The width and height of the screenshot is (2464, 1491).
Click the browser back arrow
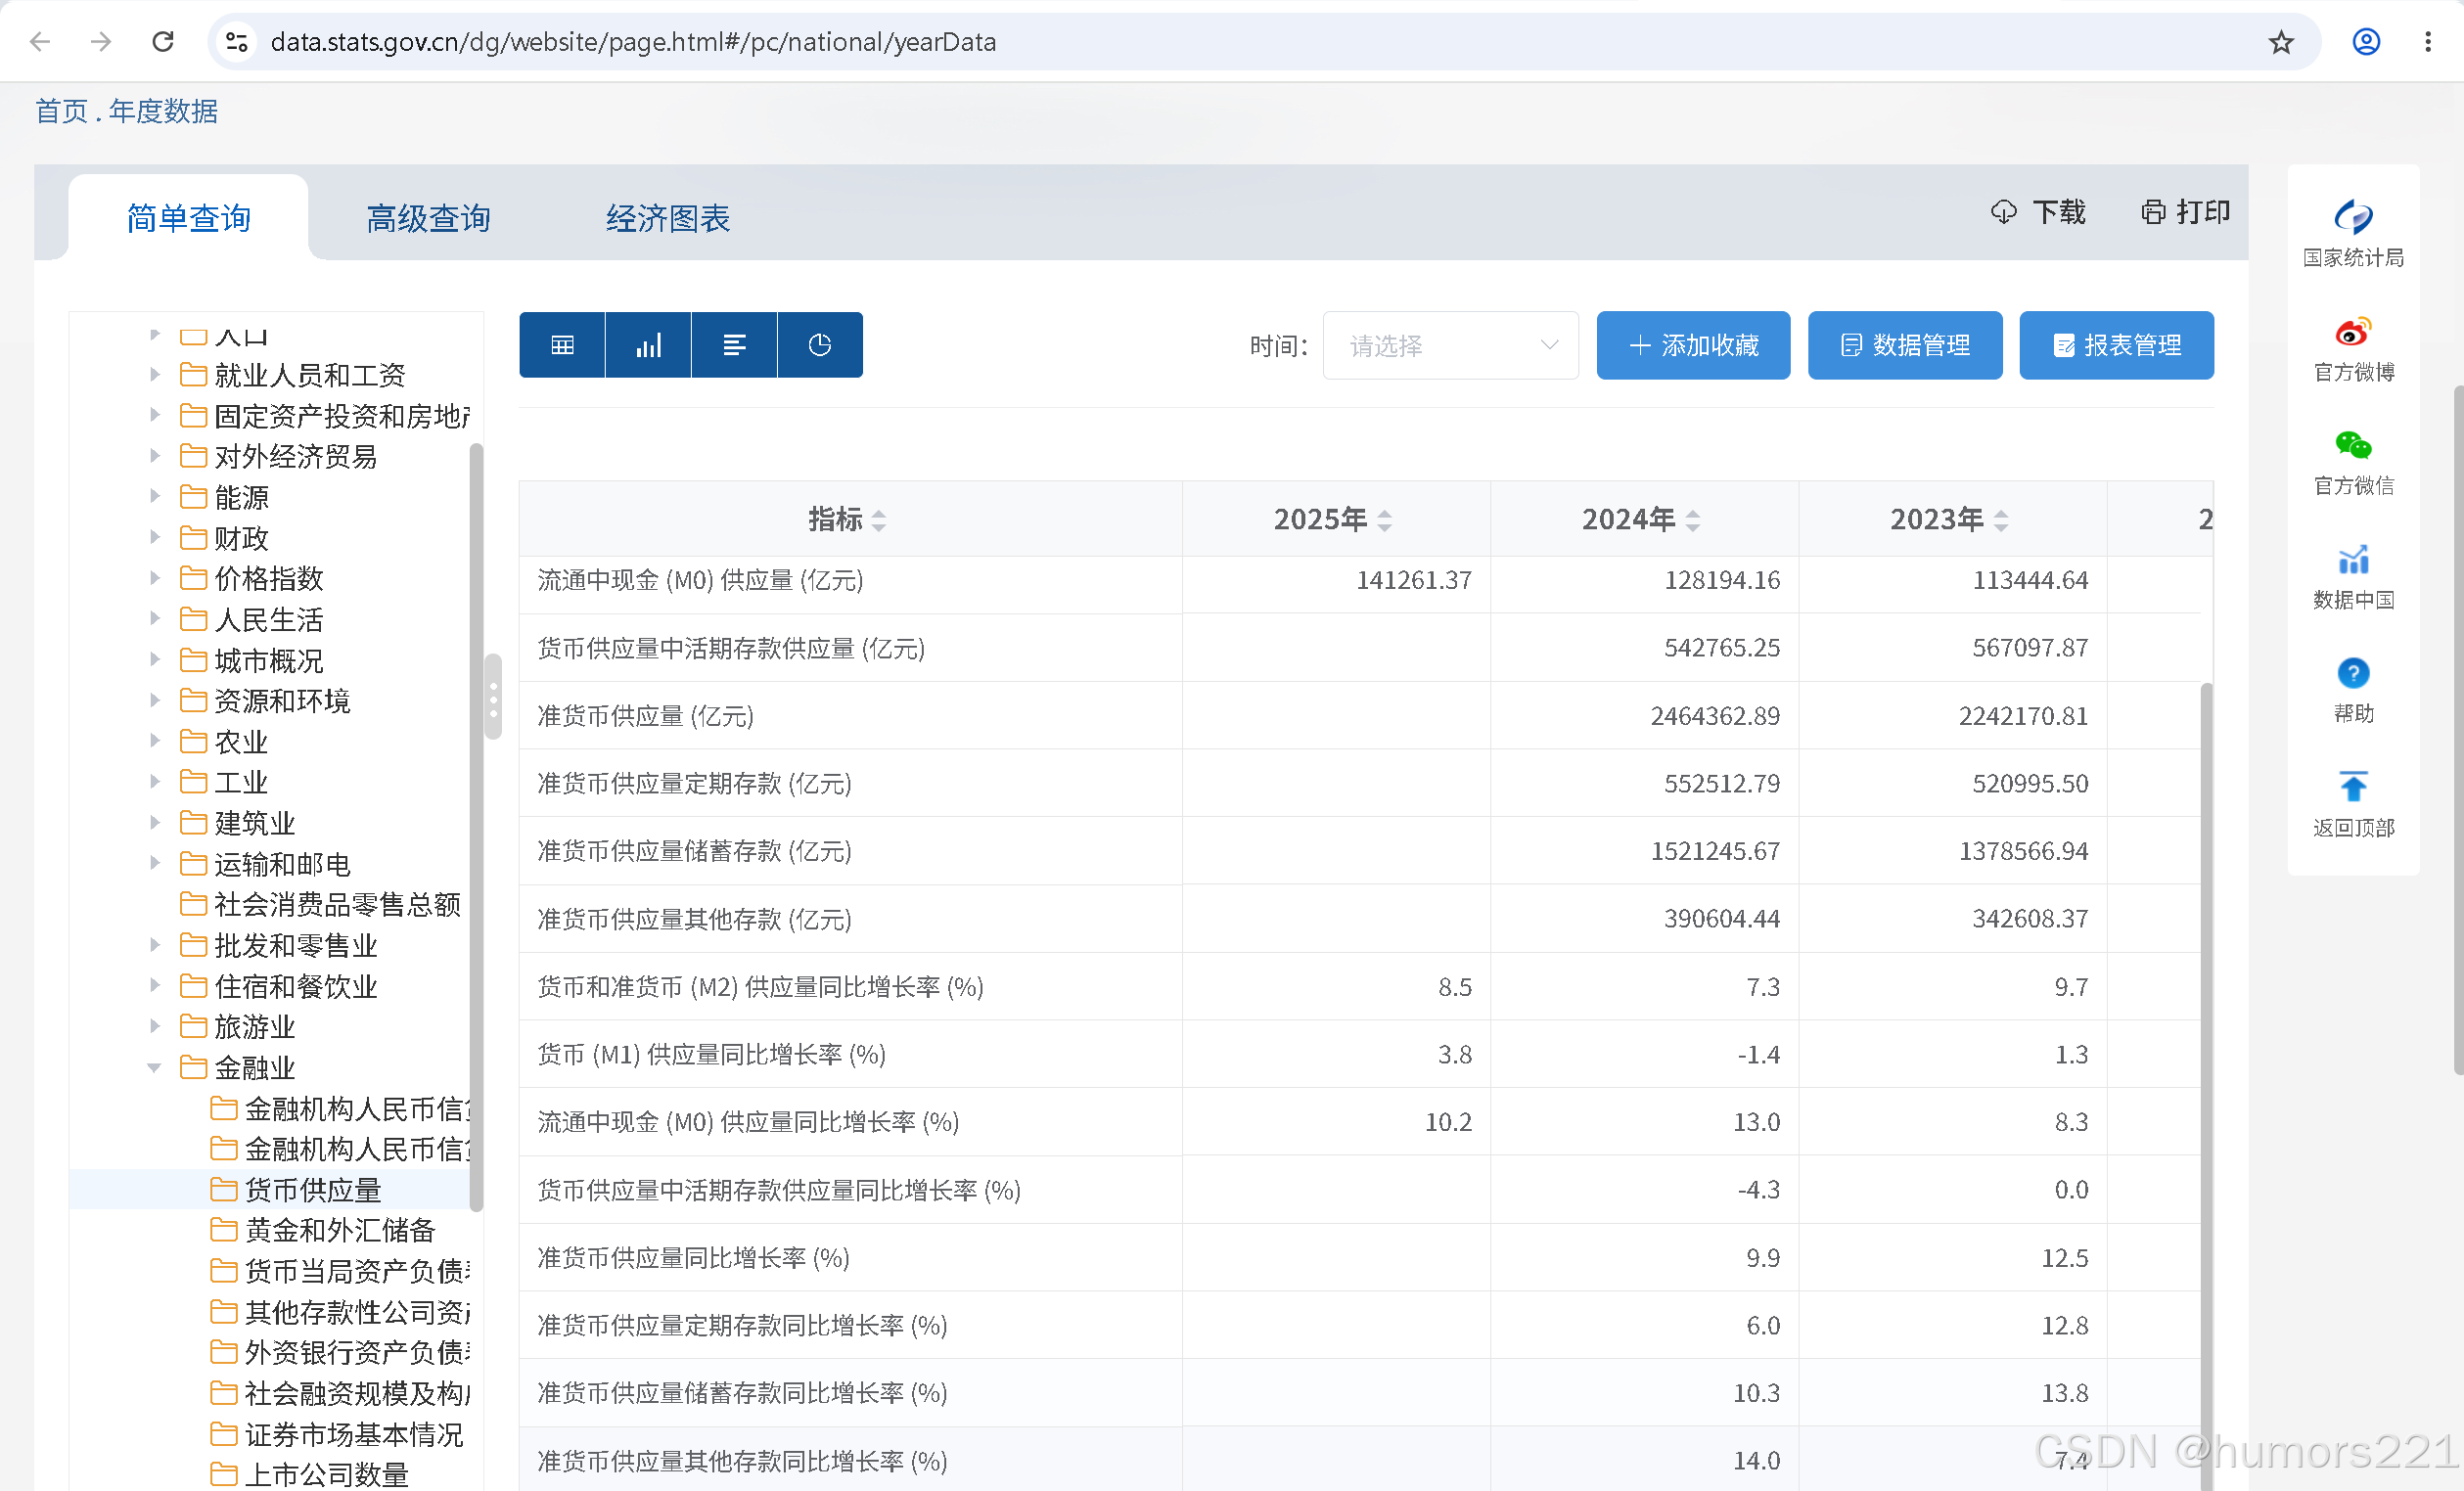pyautogui.click(x=40, y=41)
